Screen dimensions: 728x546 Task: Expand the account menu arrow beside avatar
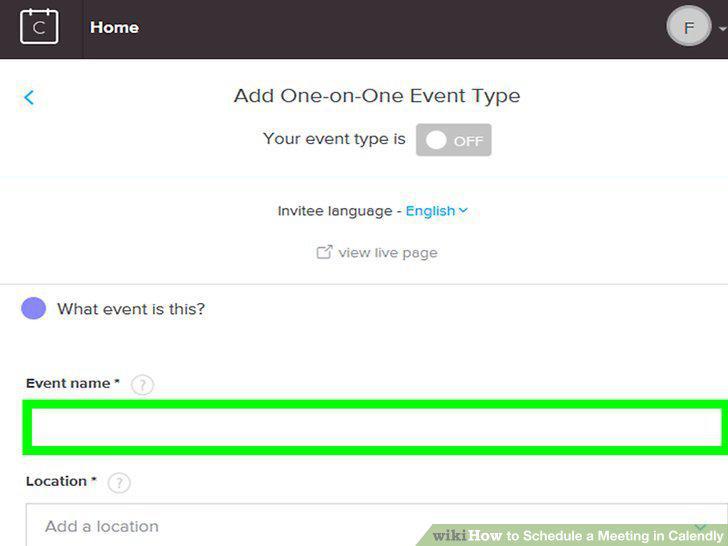pos(722,28)
